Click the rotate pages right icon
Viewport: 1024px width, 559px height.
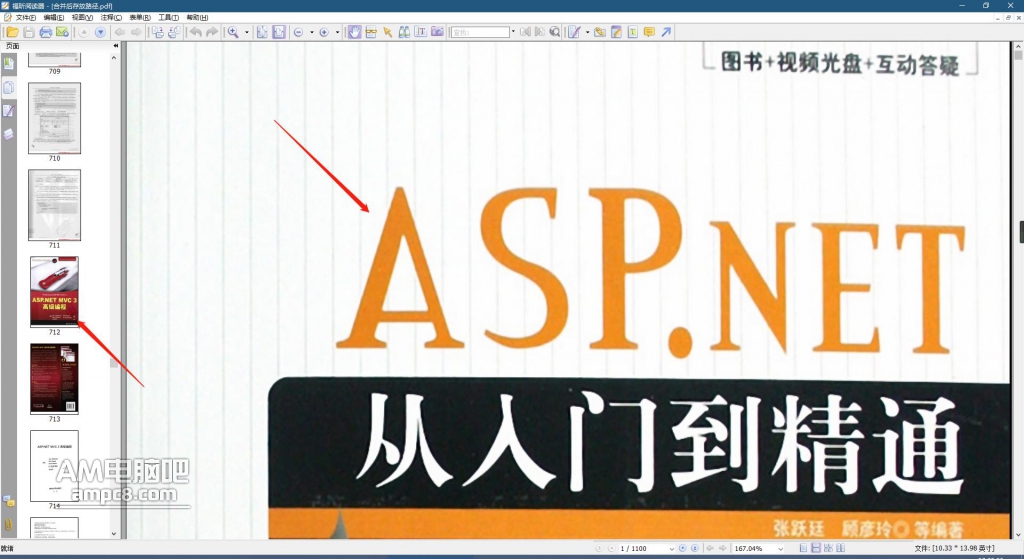pos(174,32)
